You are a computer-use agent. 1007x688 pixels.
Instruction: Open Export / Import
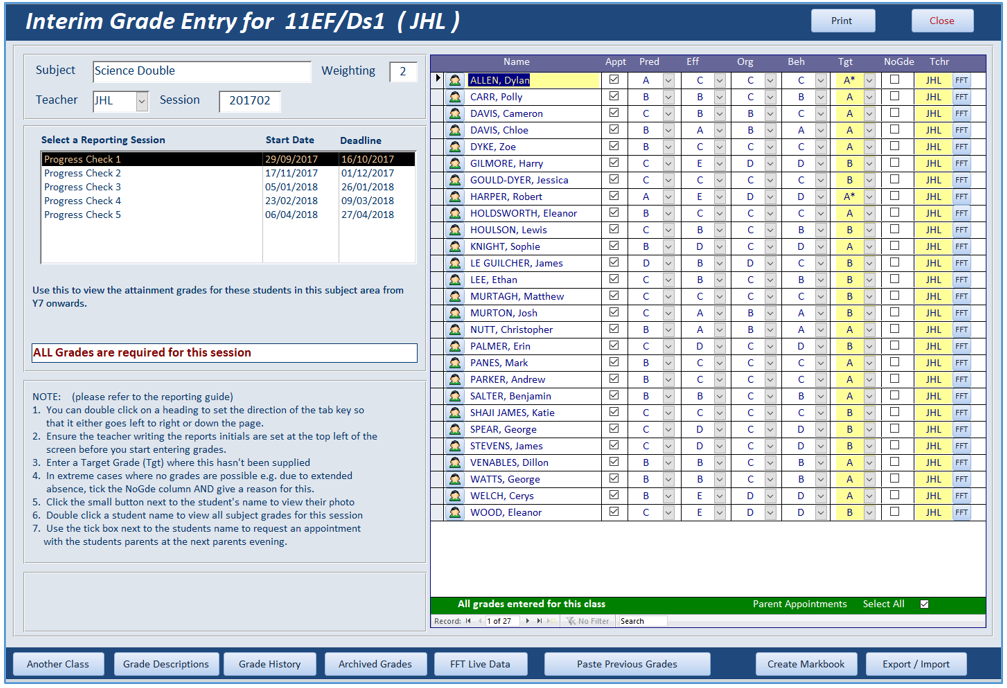pos(916,664)
